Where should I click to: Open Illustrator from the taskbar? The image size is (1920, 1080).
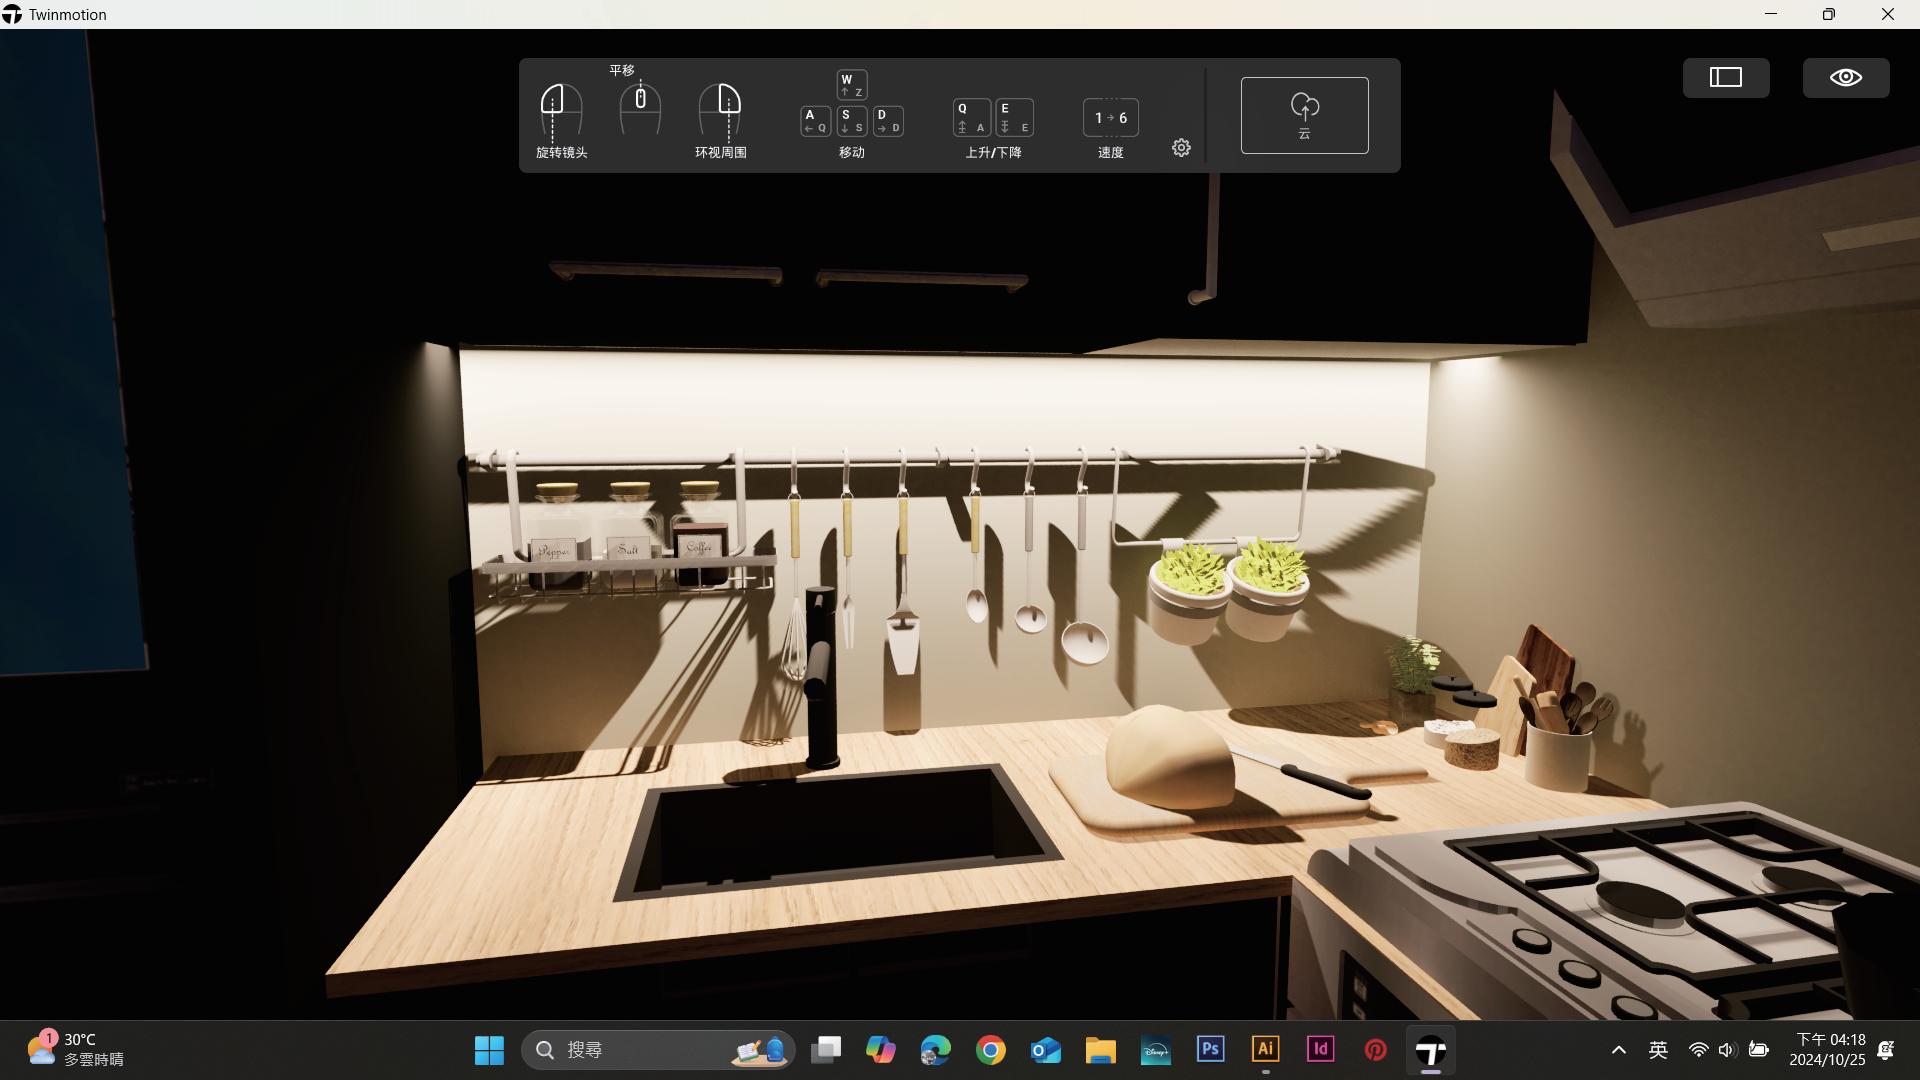(1265, 1049)
